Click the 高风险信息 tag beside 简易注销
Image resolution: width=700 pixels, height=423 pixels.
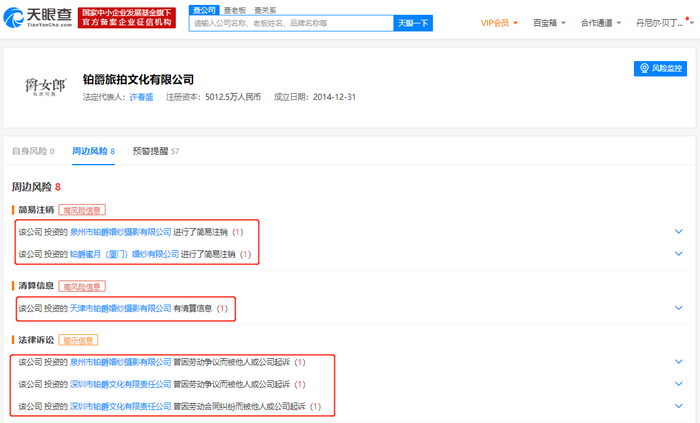(x=82, y=210)
